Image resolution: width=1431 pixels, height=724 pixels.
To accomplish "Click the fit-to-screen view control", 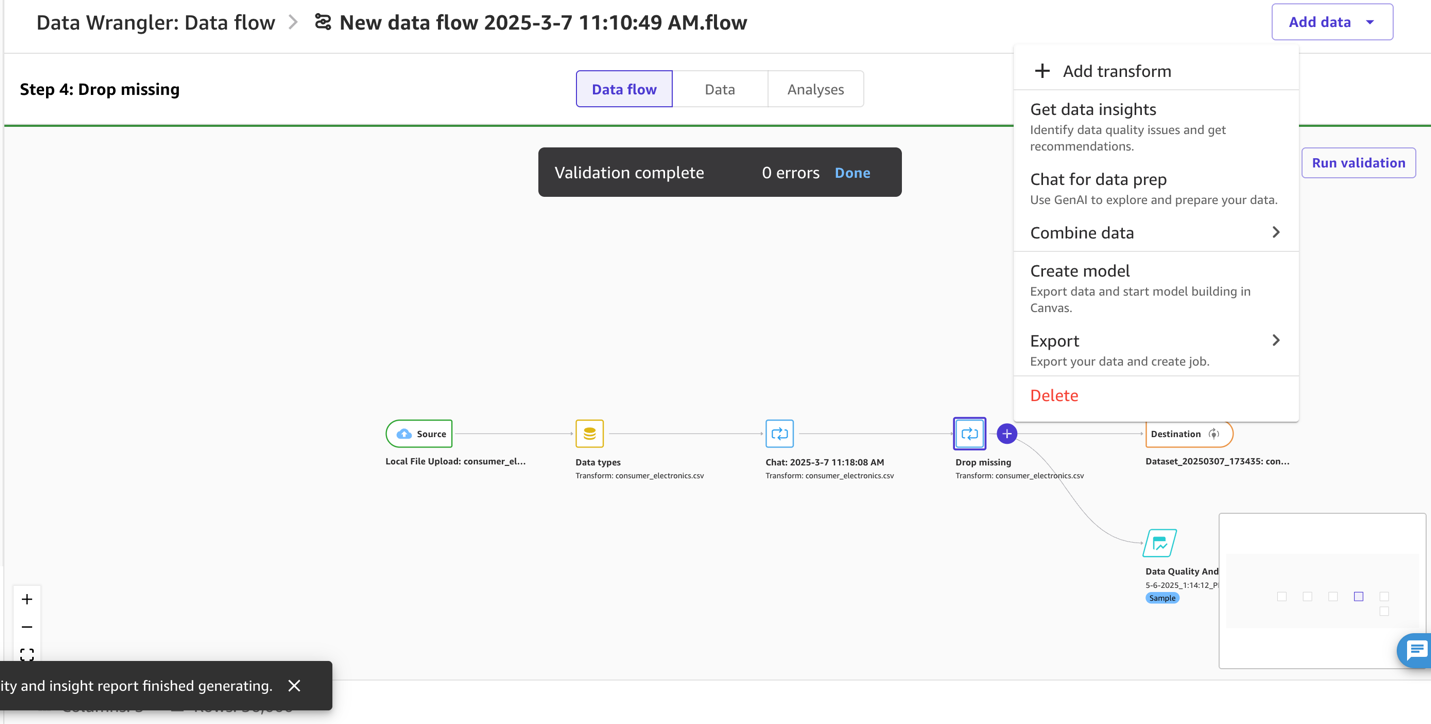I will pyautogui.click(x=27, y=654).
